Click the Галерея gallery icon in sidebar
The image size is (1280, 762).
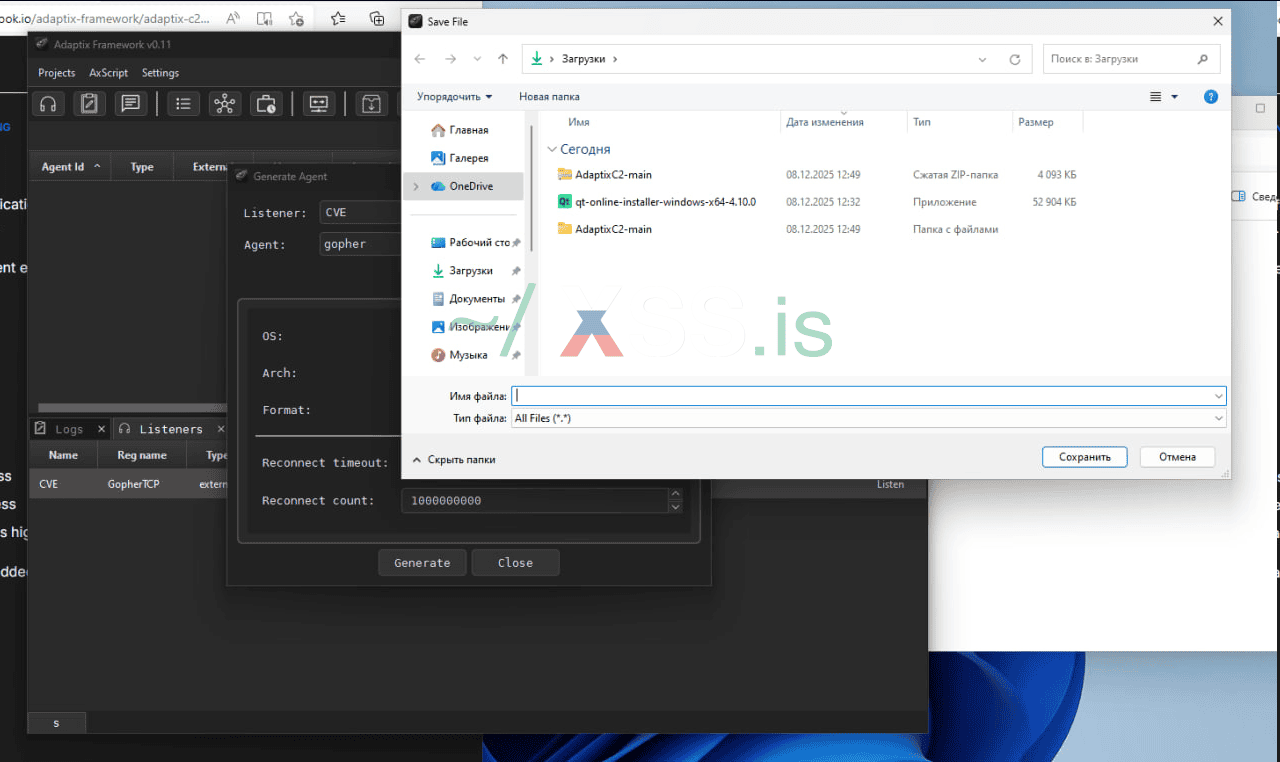438,158
